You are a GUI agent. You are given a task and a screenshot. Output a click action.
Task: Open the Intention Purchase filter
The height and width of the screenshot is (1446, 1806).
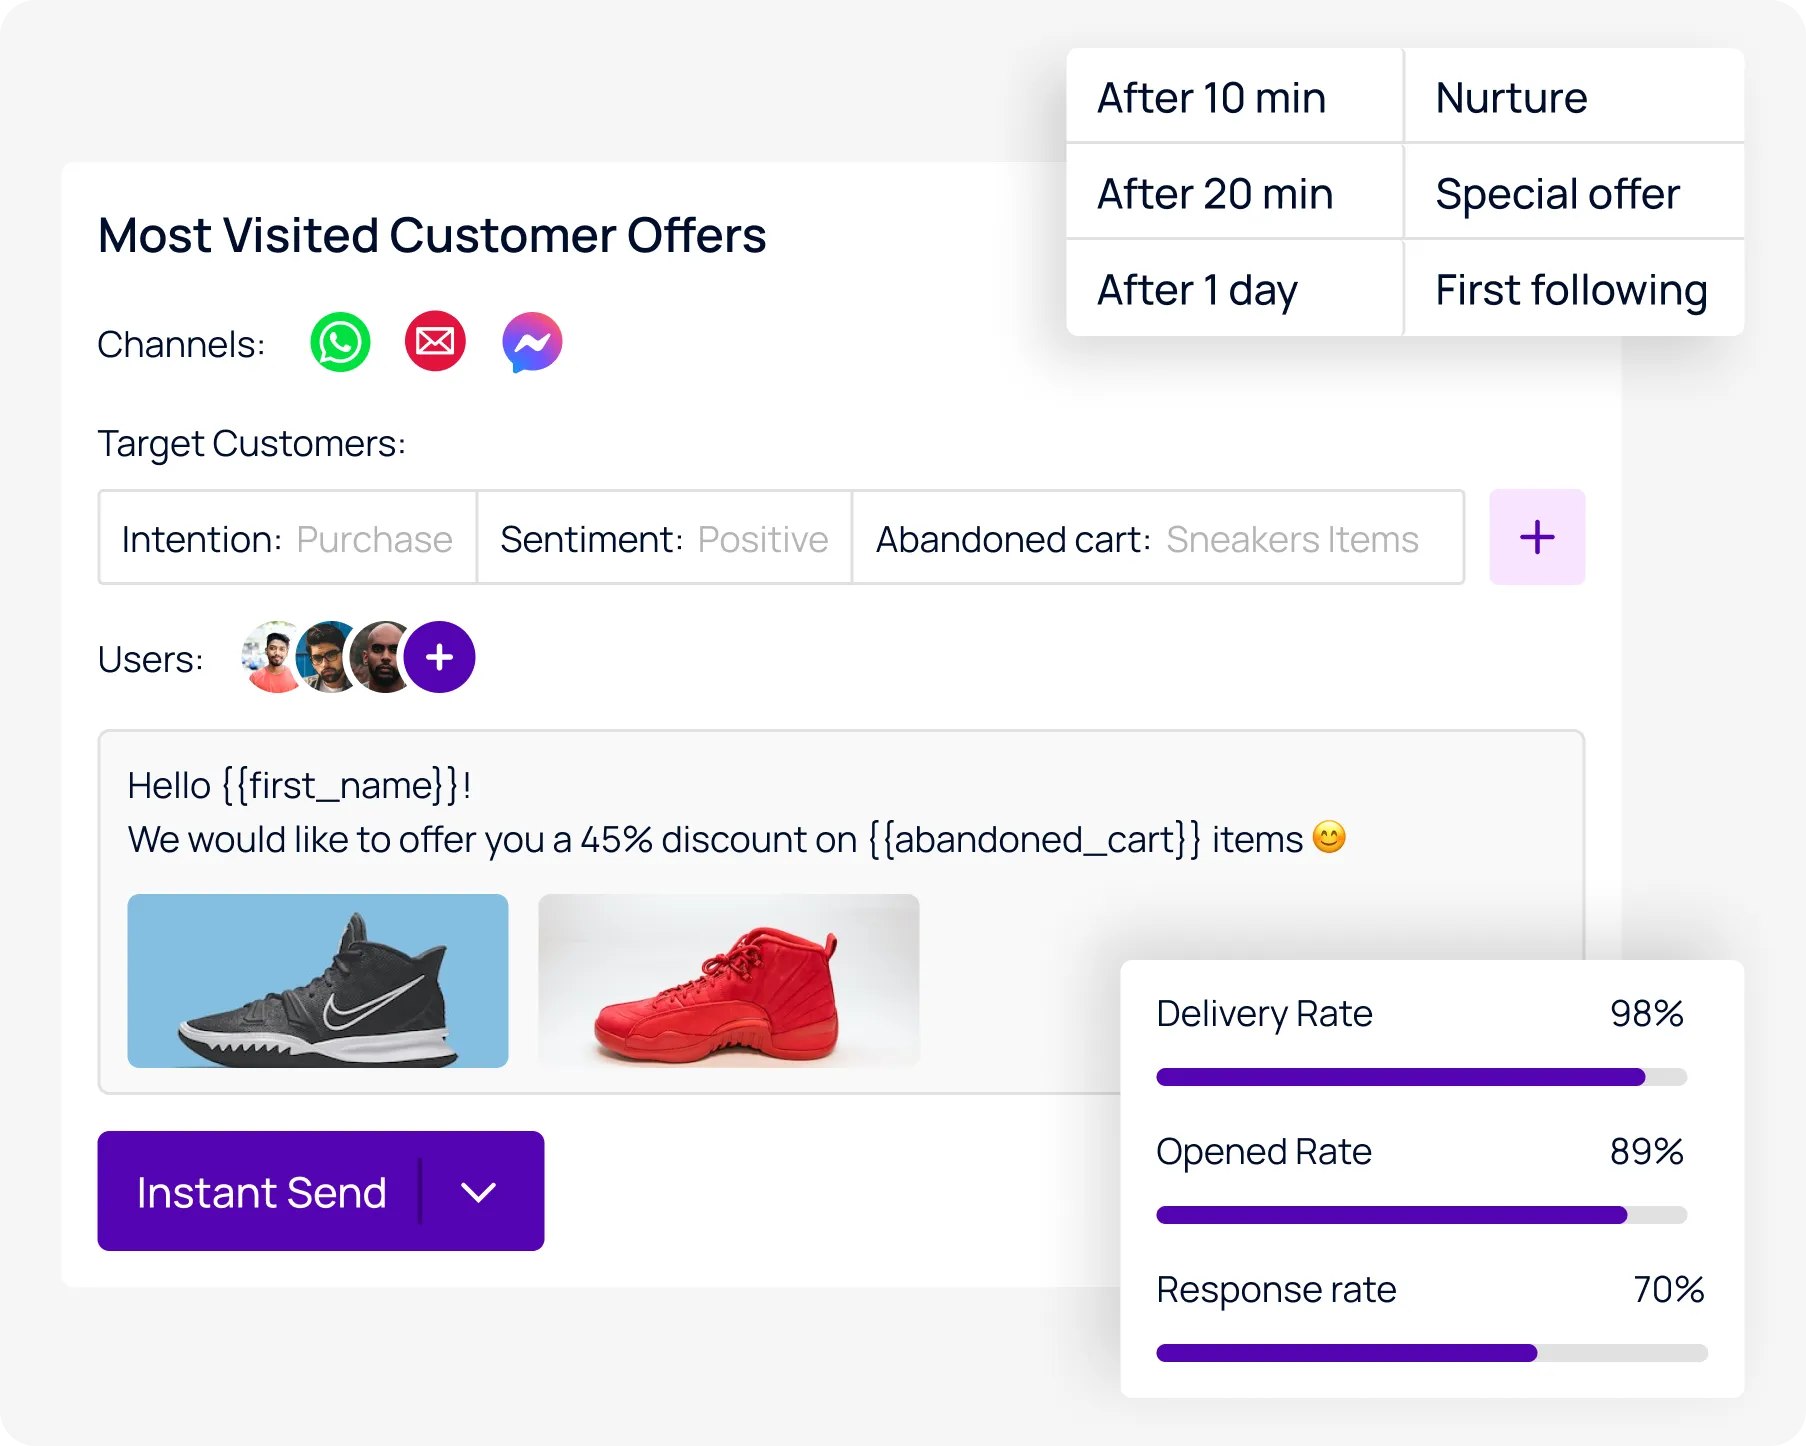[x=286, y=538]
